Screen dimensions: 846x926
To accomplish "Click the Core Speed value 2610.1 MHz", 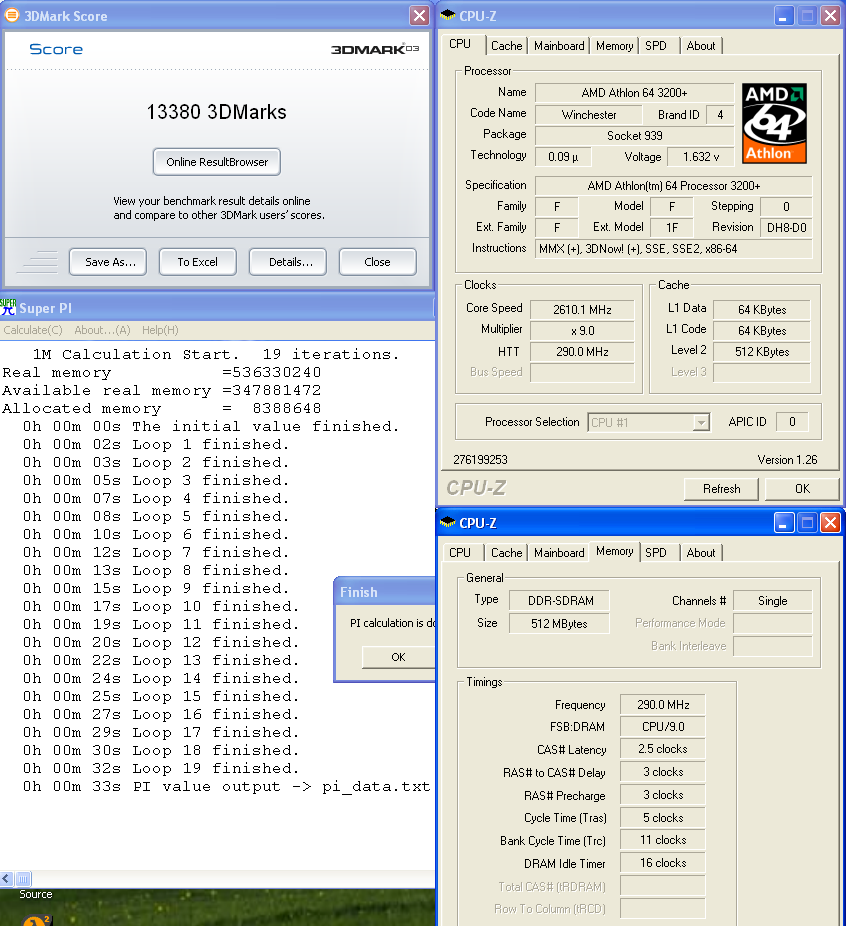I will tap(582, 309).
